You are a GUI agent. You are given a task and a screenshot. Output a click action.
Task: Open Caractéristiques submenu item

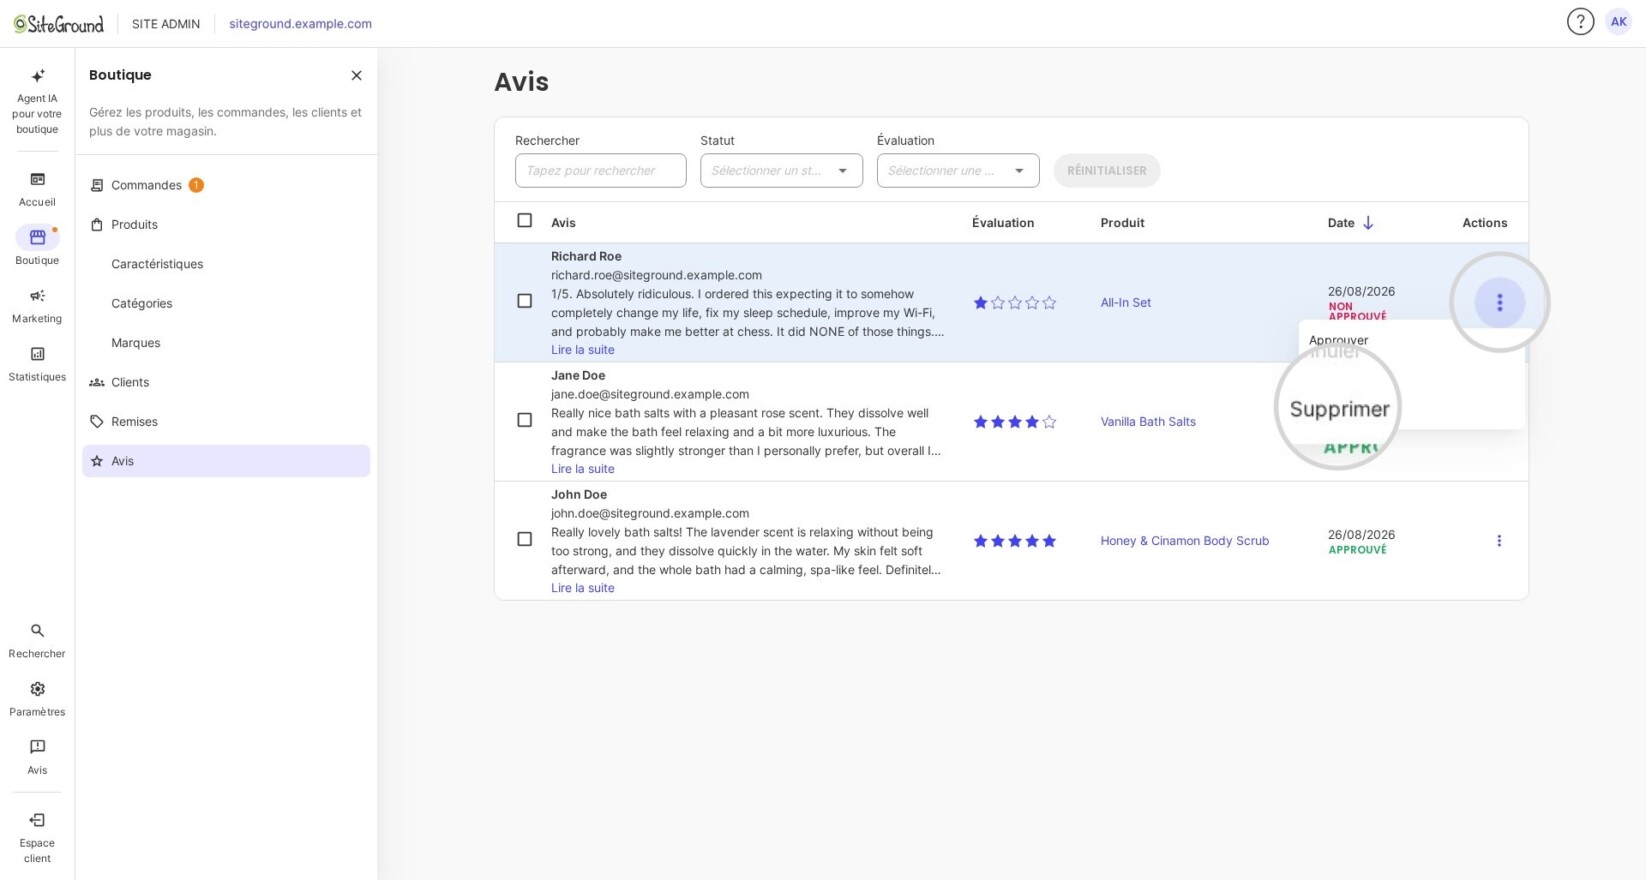click(x=226, y=264)
